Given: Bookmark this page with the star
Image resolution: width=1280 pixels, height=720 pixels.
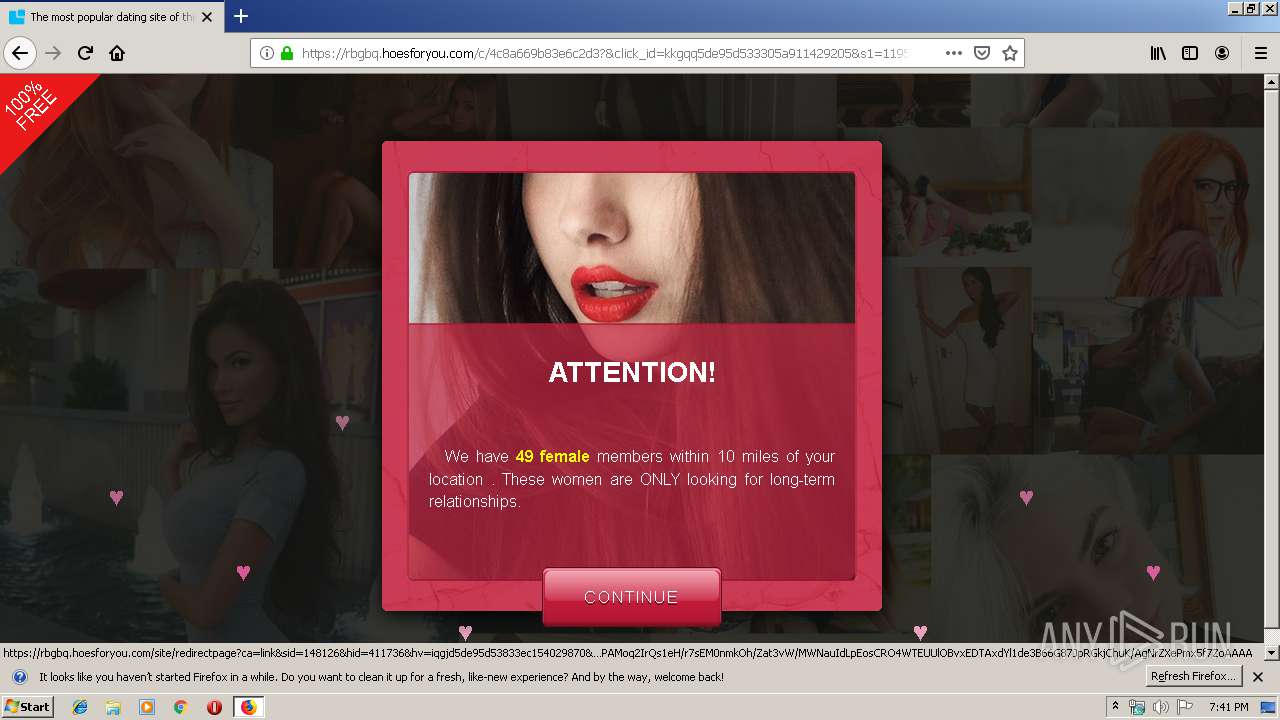Looking at the screenshot, I should coord(1010,53).
